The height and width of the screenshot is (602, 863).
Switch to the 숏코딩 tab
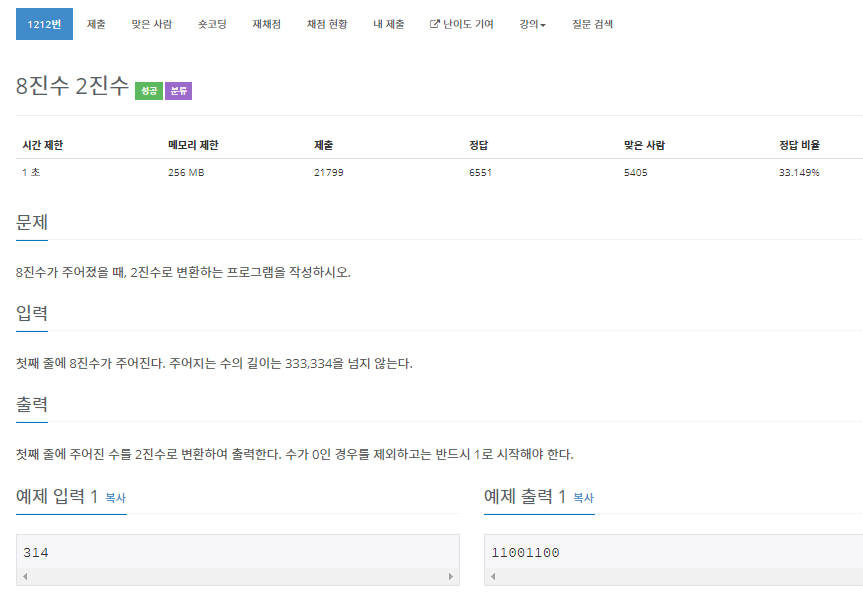[x=212, y=24]
